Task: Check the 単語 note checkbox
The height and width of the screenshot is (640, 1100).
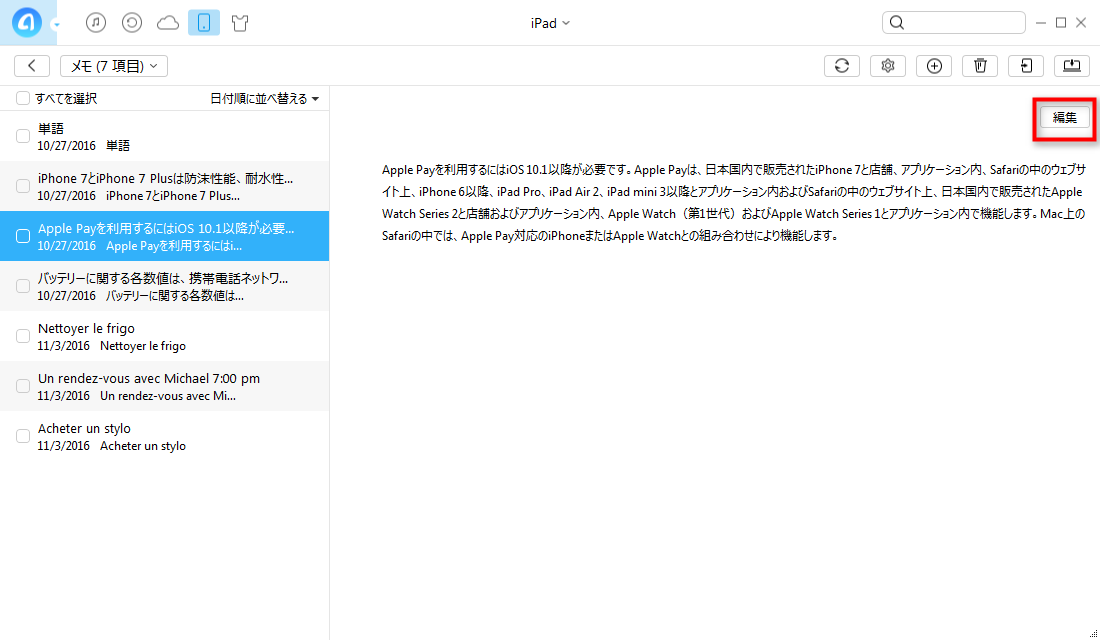Action: 22,136
